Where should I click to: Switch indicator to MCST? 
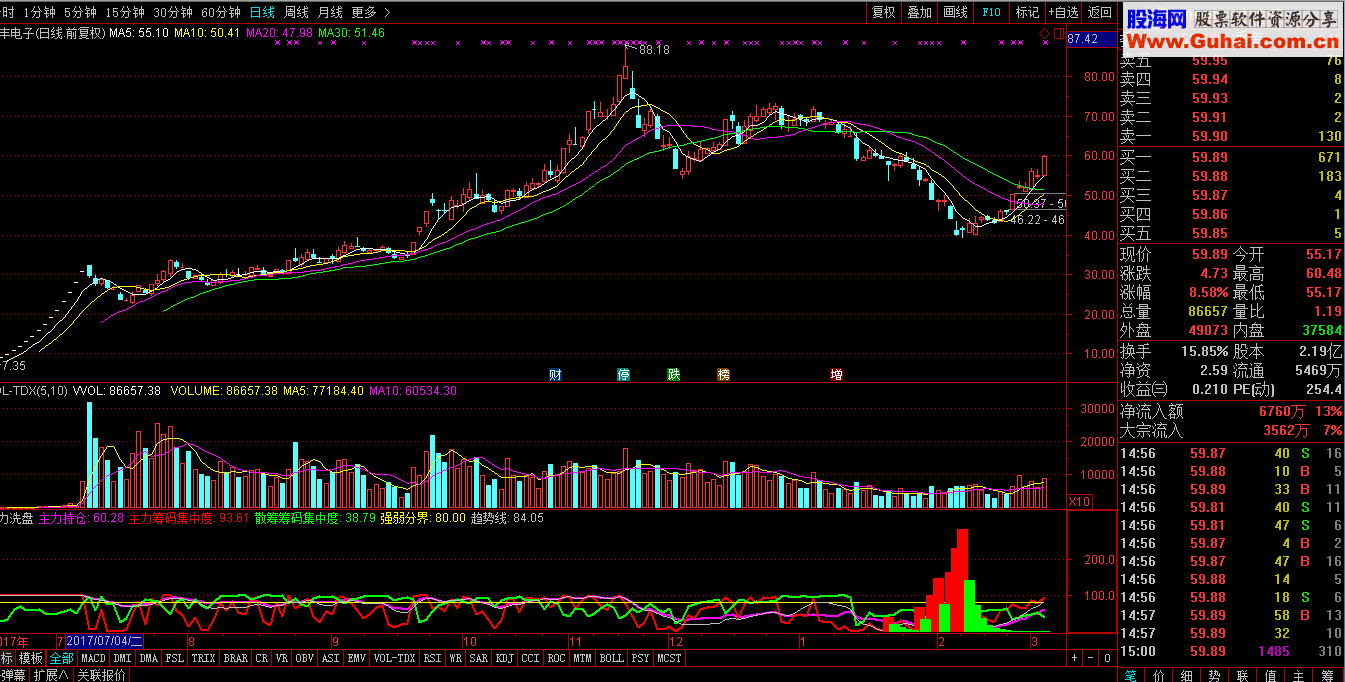(669, 658)
